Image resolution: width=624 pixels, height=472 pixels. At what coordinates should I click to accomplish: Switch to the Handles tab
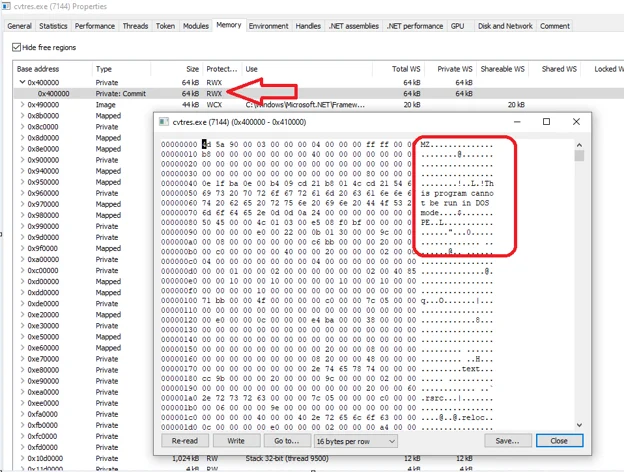pyautogui.click(x=308, y=26)
